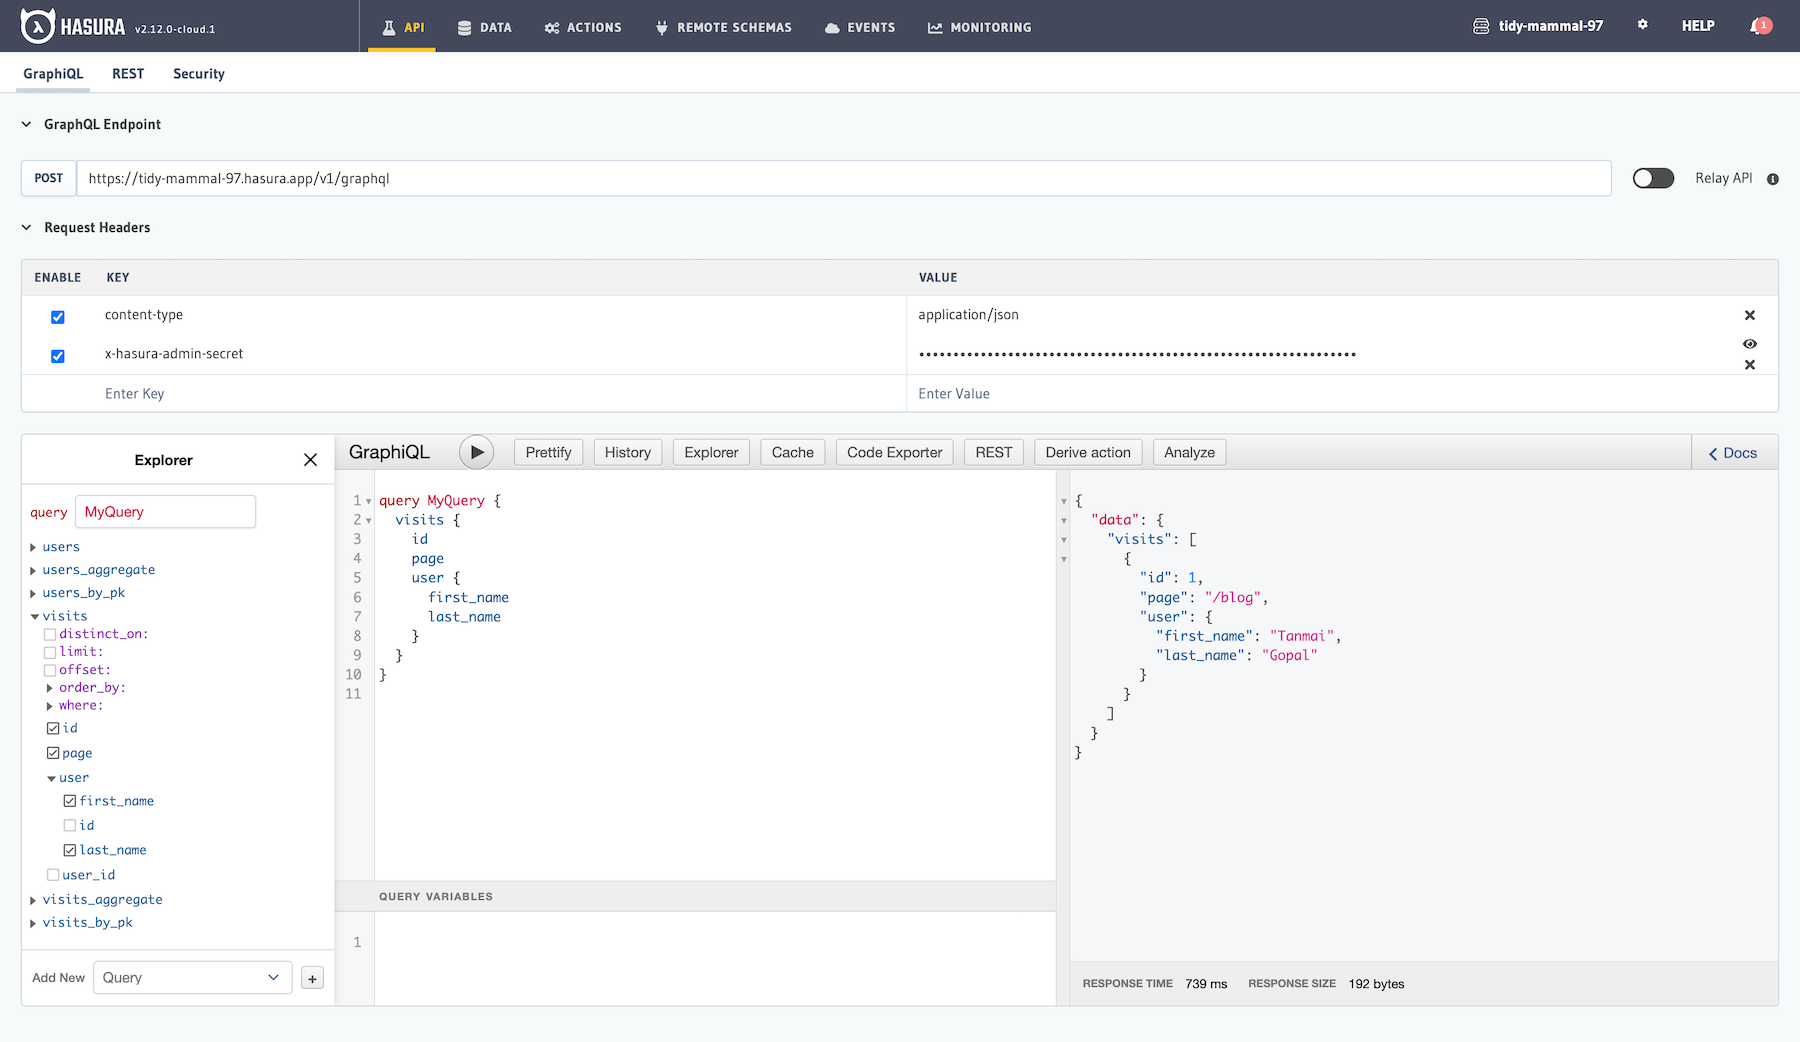
Task: Click the query name input field
Action: point(165,511)
